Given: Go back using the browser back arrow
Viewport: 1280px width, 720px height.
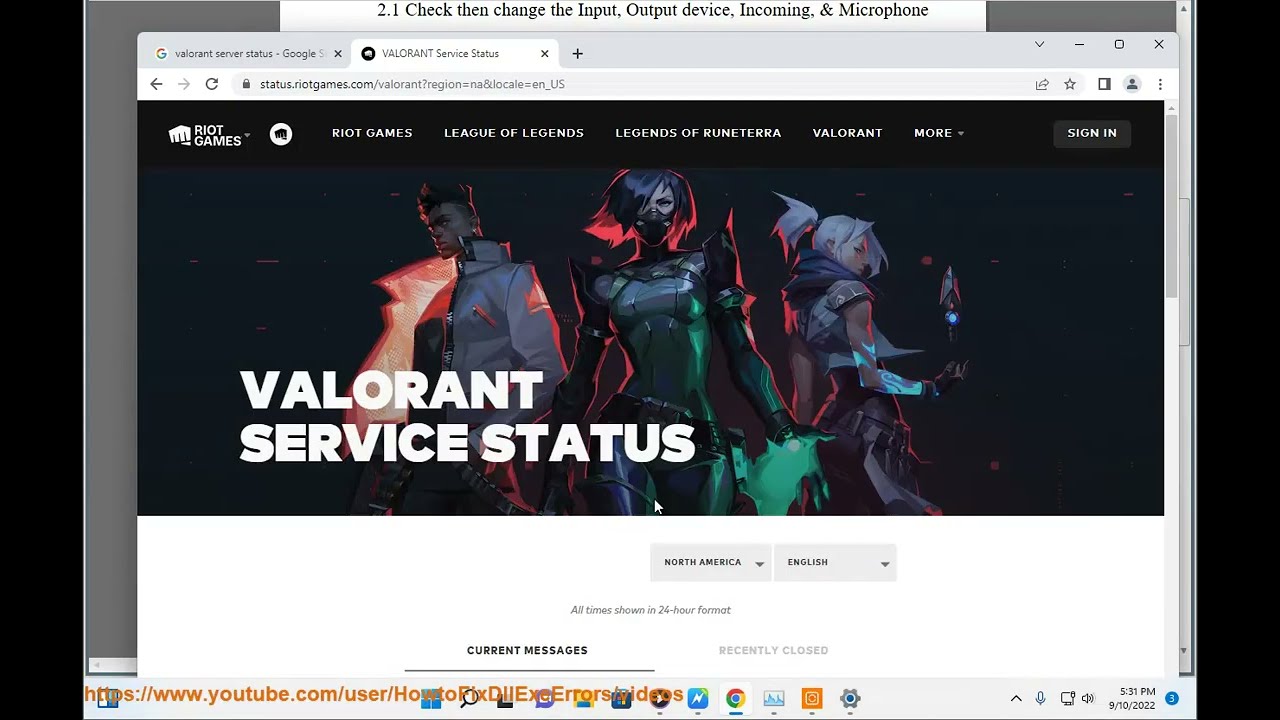Looking at the screenshot, I should click(x=156, y=84).
